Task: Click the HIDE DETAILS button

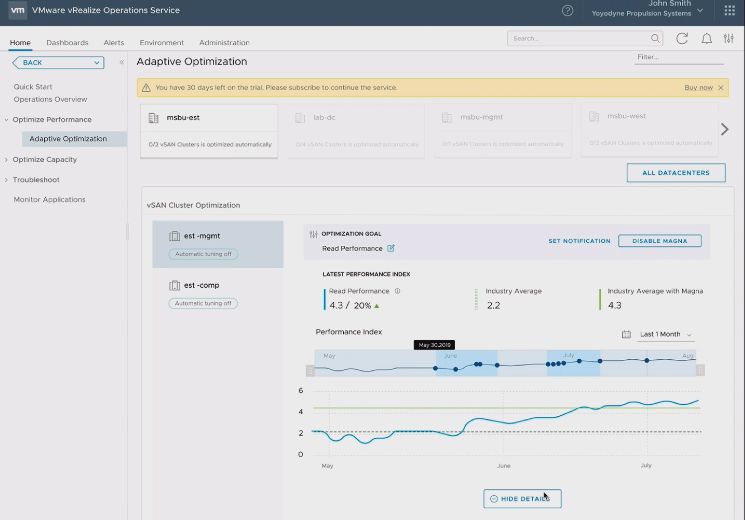Action: 522,499
